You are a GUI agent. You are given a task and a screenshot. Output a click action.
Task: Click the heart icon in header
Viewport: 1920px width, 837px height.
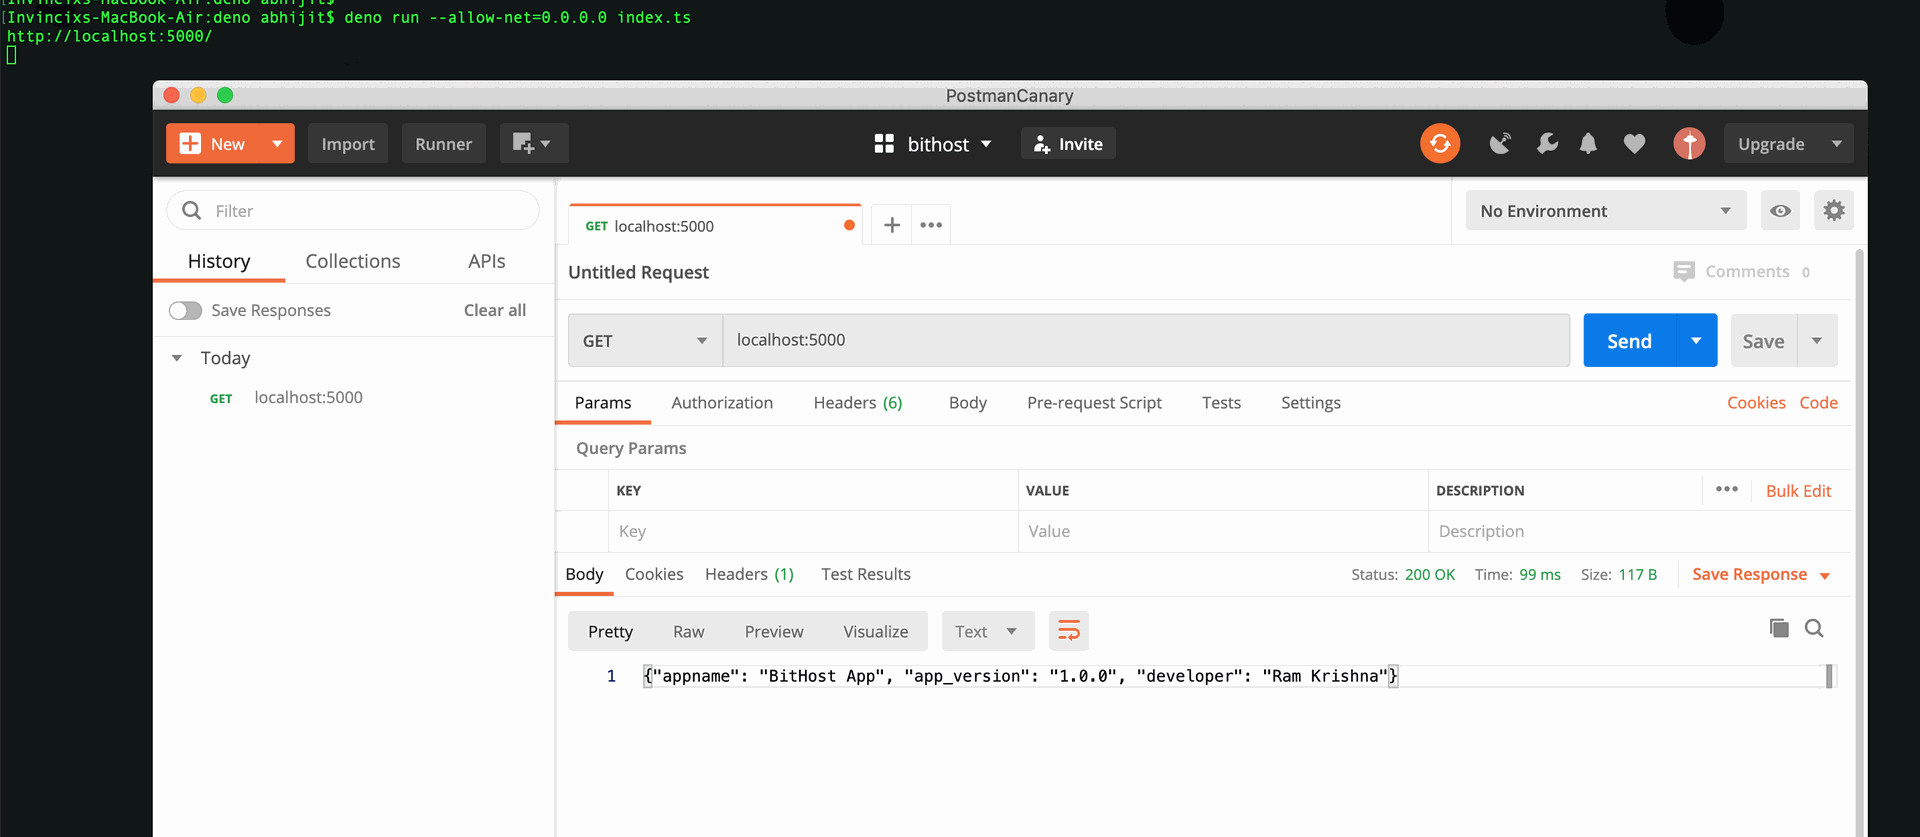pos(1634,144)
